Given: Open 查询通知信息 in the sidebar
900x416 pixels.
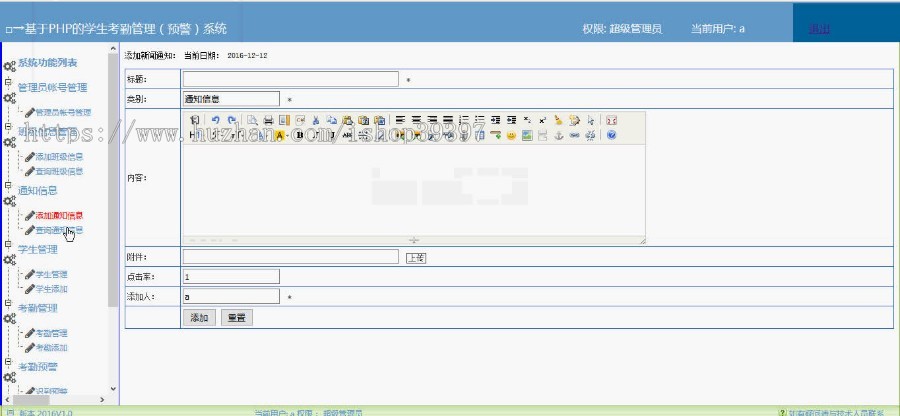Looking at the screenshot, I should 59,230.
